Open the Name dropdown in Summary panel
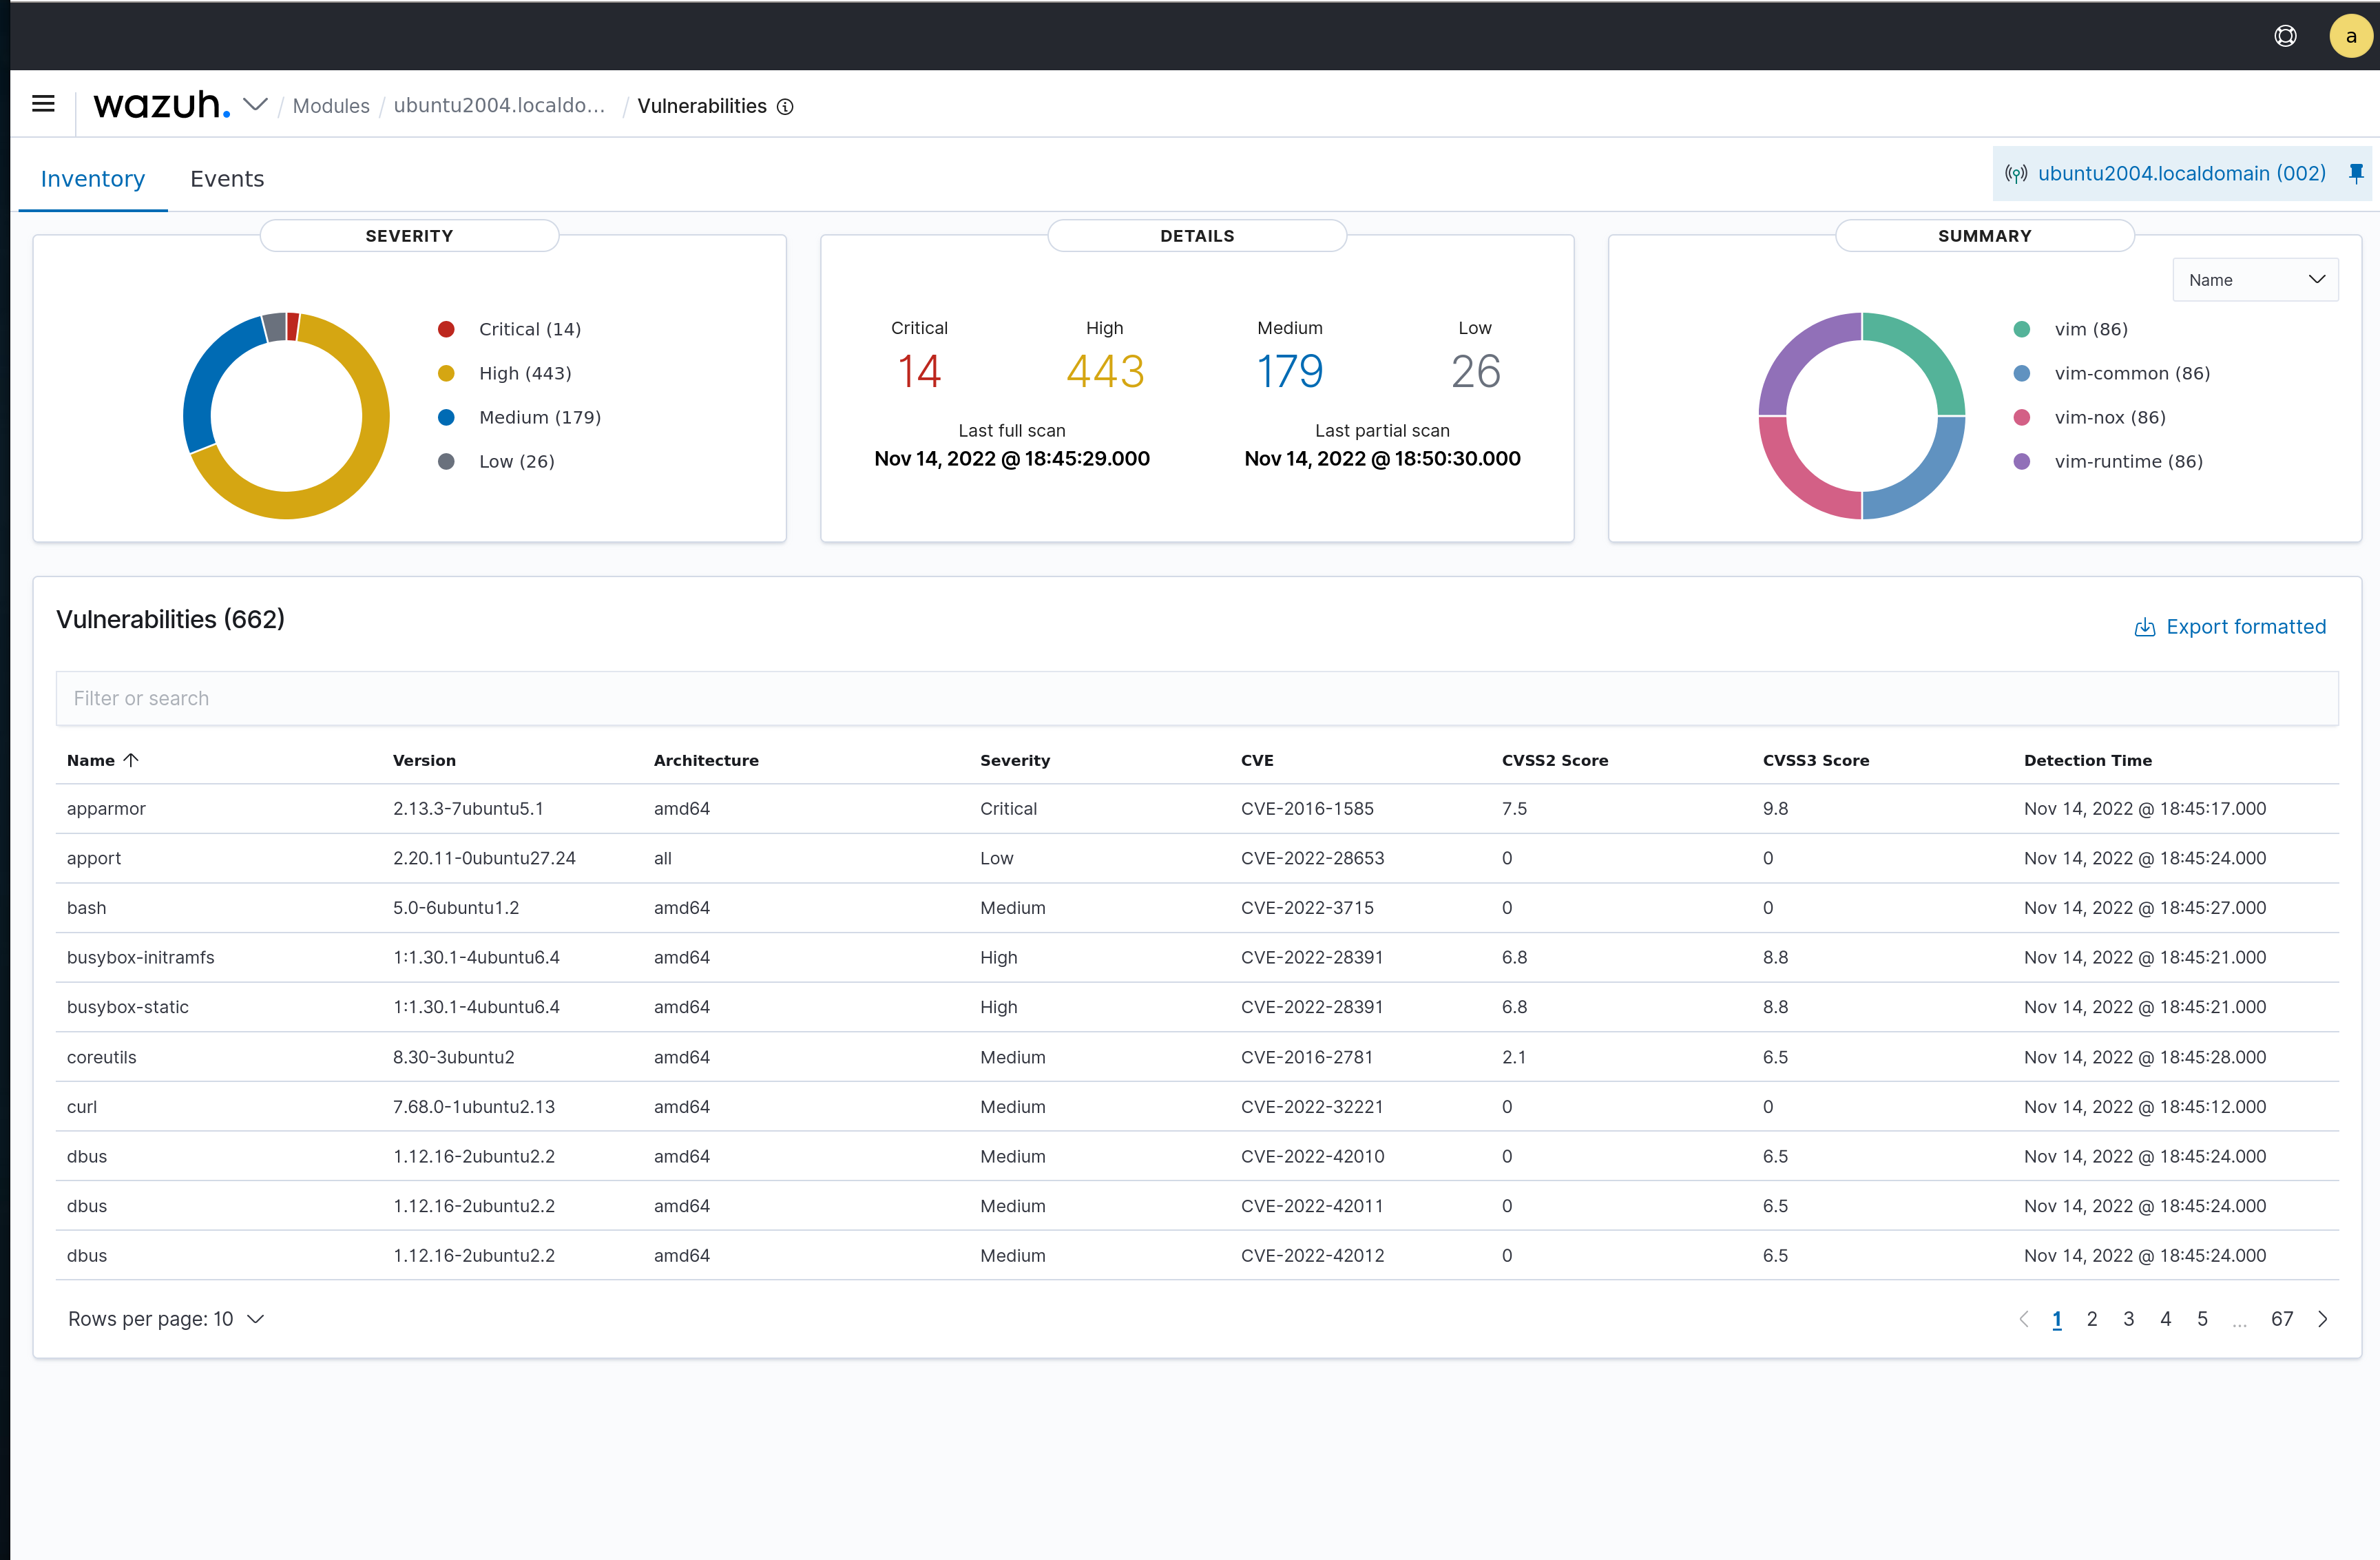This screenshot has height=1560, width=2380. click(2255, 280)
